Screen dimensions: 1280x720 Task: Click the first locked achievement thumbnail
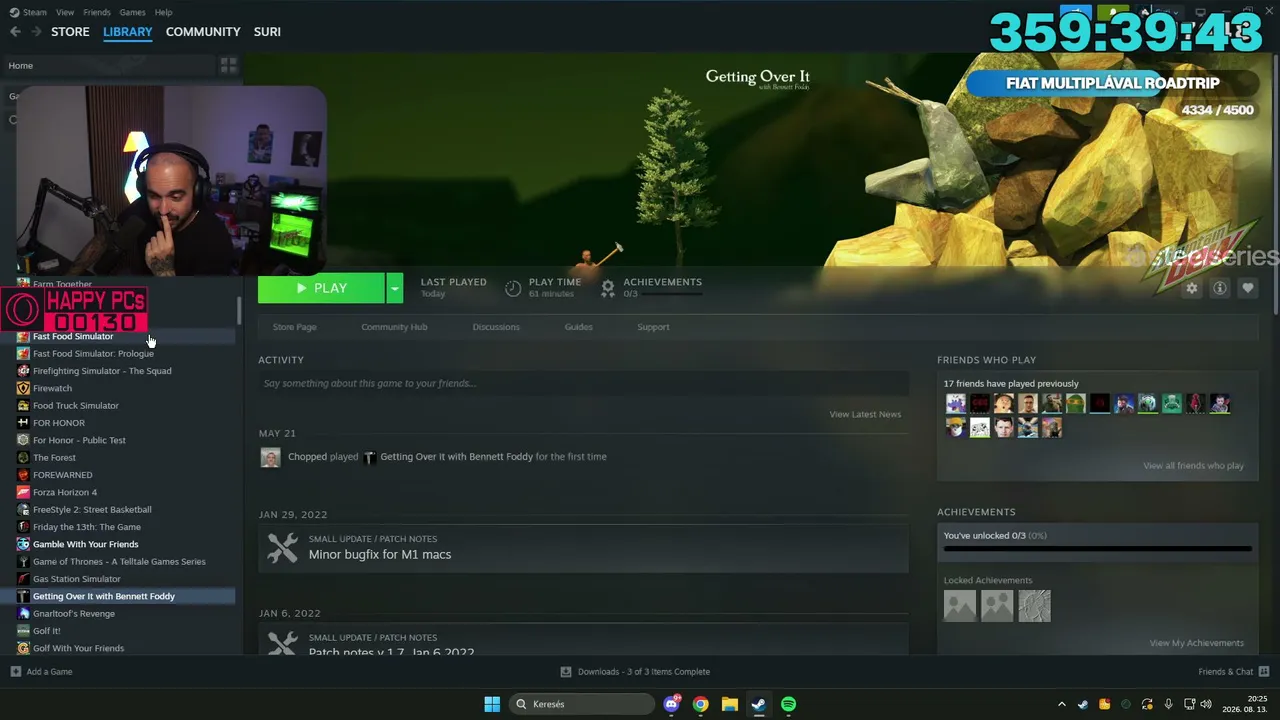pos(960,605)
